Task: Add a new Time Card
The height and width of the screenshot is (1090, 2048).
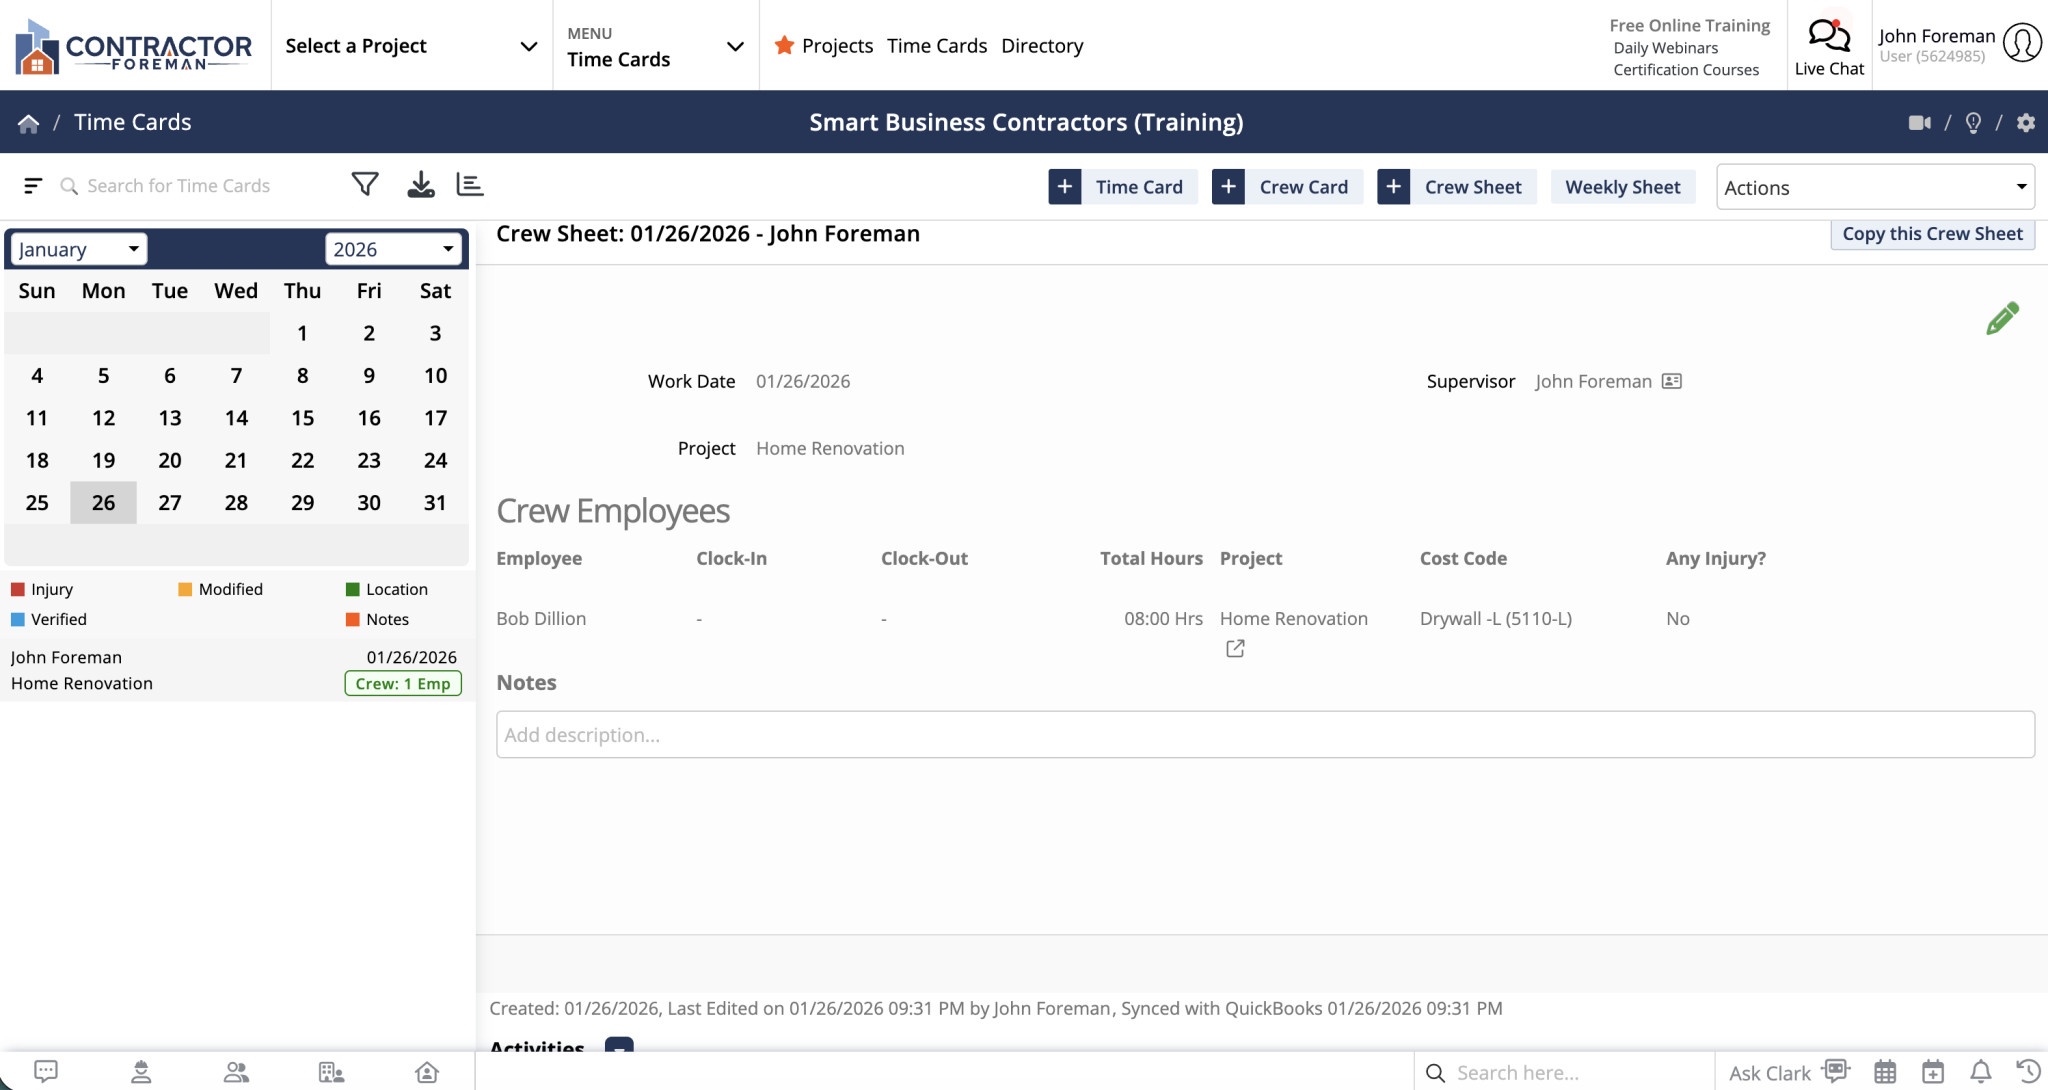Action: (x=1122, y=187)
